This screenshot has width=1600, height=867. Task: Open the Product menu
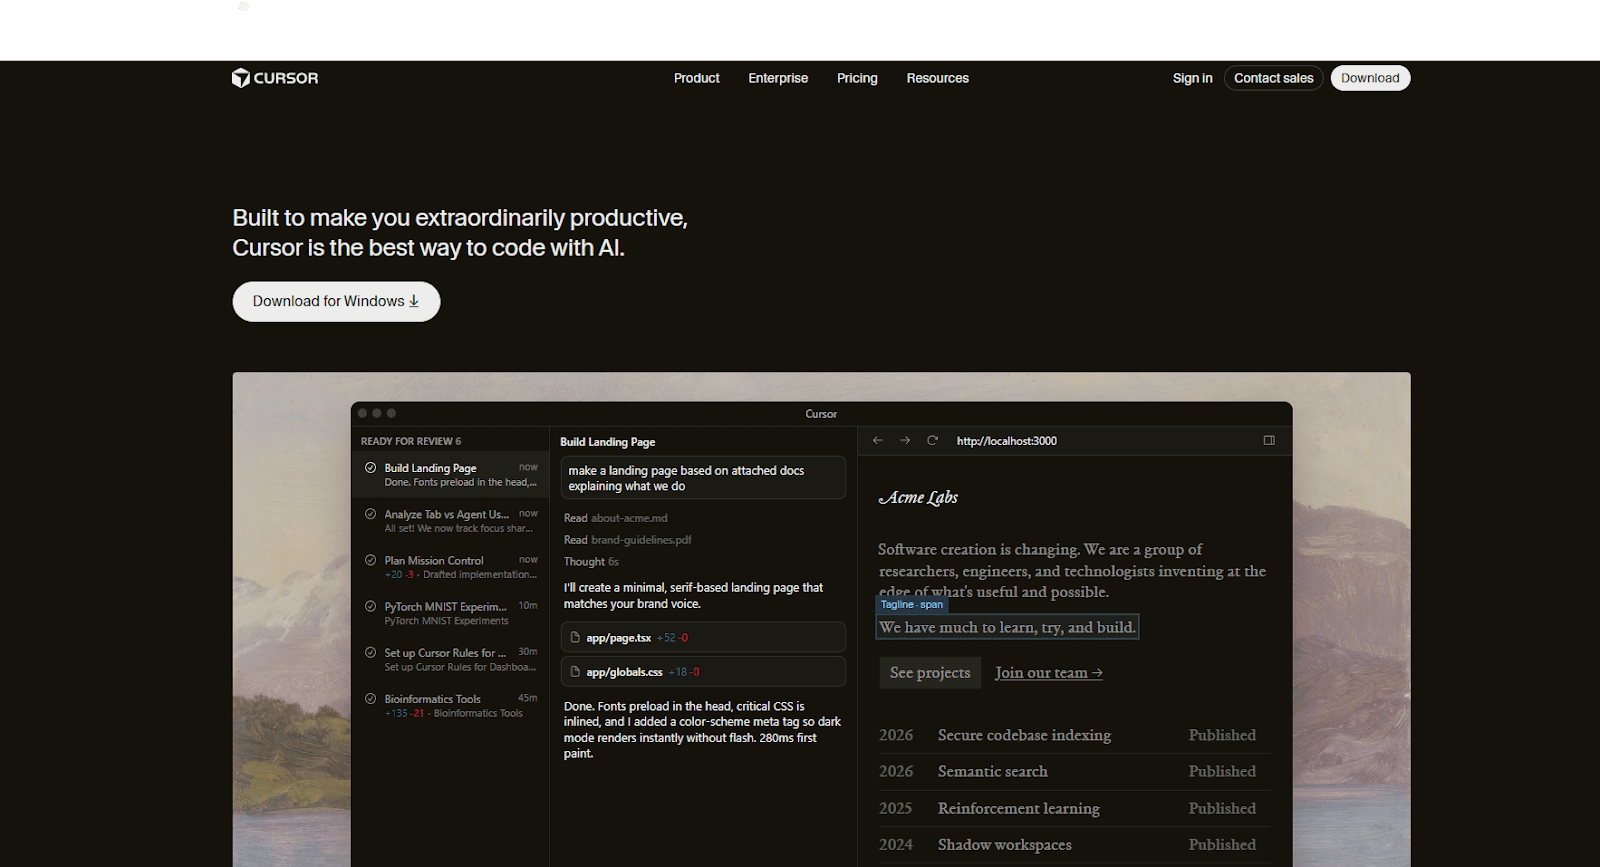click(x=696, y=78)
